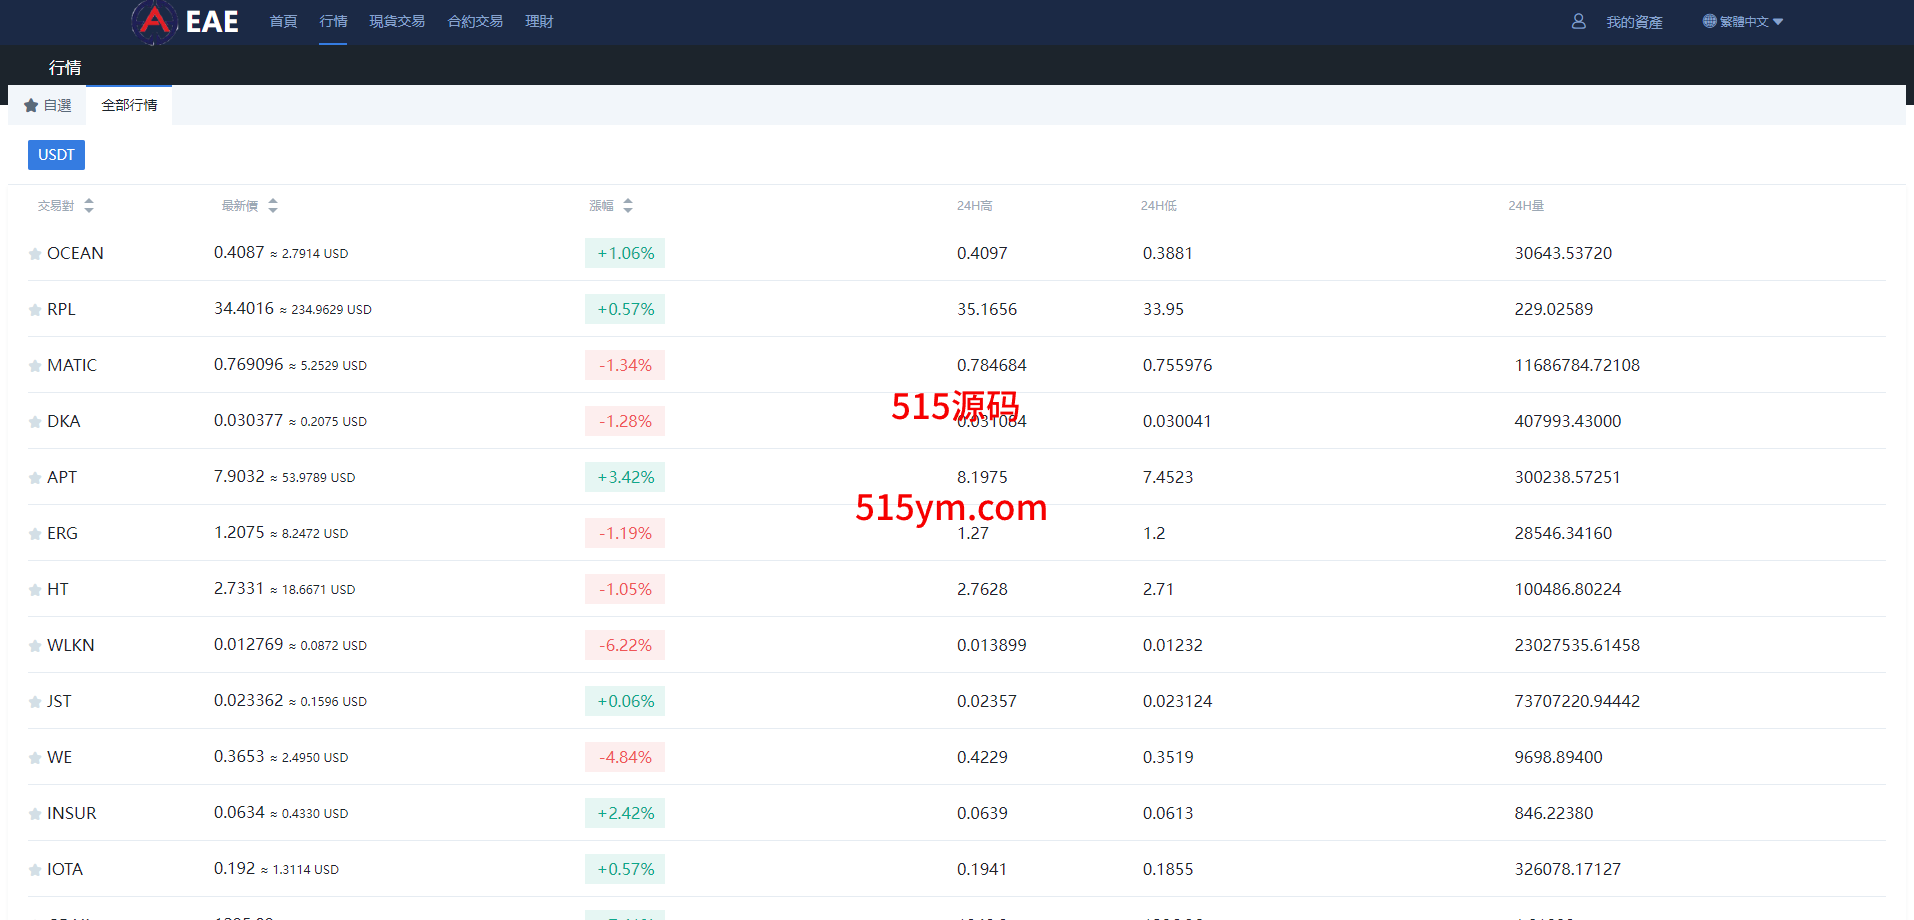Click the globe language icon
Screen dimensions: 1914x920
(x=1709, y=21)
